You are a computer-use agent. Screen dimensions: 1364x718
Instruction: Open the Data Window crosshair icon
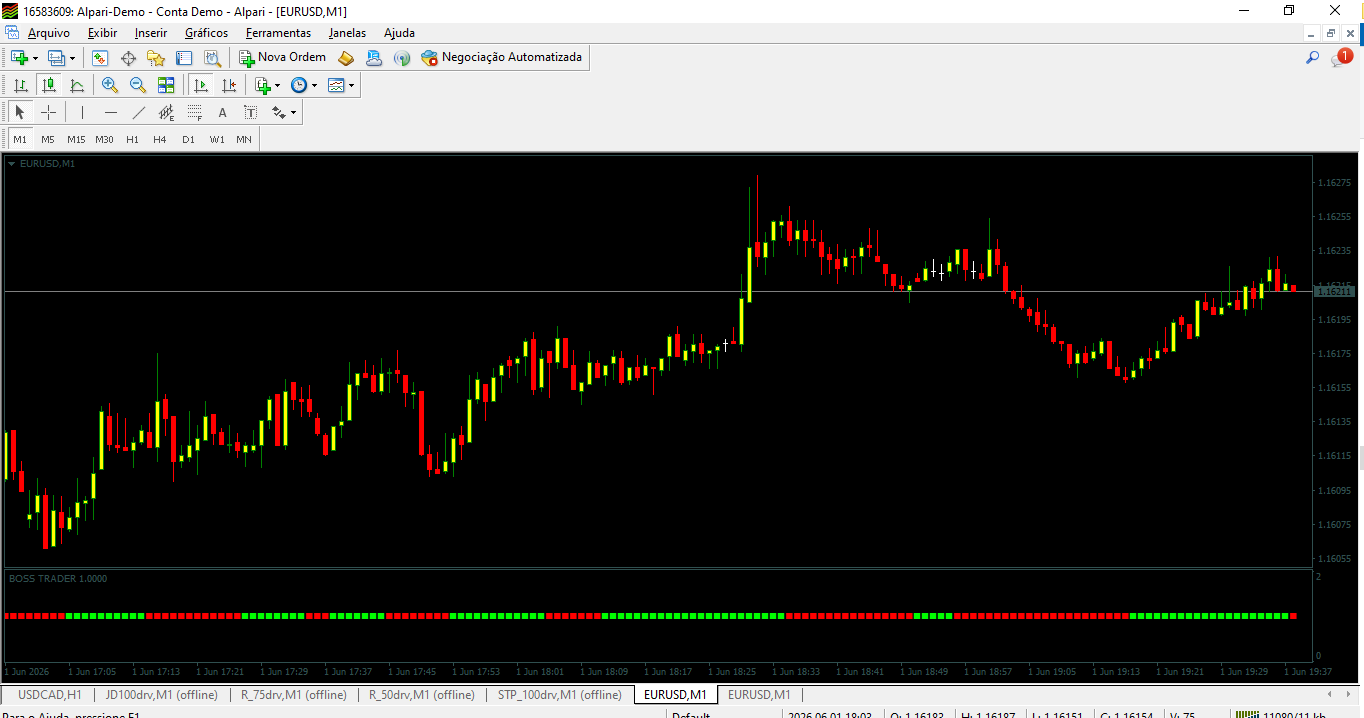click(128, 58)
